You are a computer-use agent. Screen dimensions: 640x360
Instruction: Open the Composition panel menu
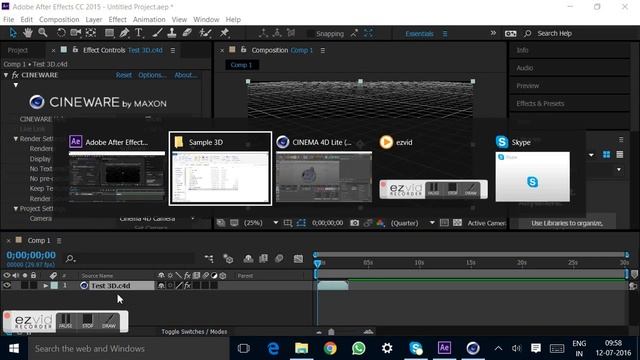click(322, 50)
